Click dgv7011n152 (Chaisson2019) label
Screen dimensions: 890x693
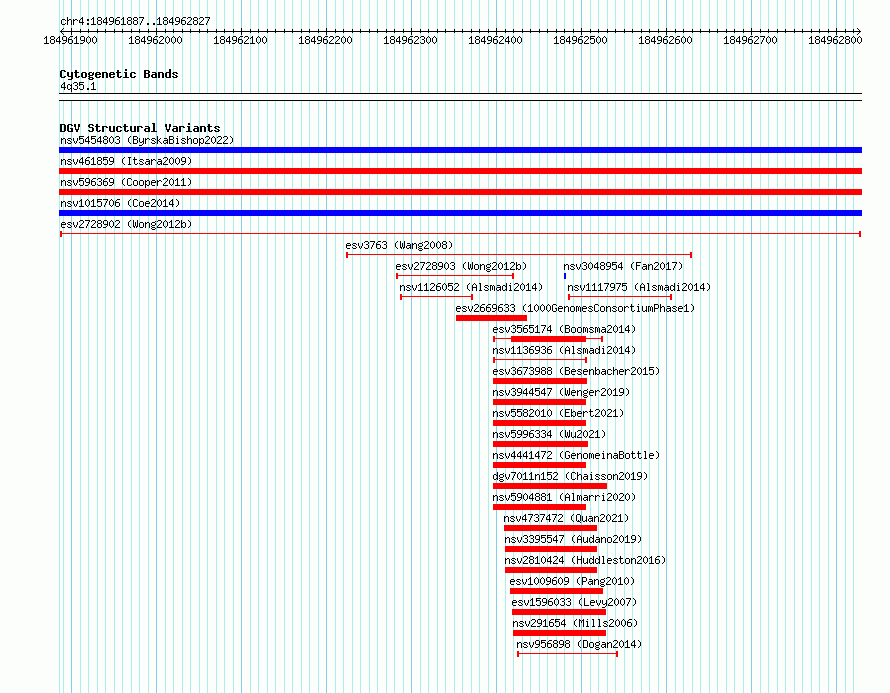tap(570, 476)
